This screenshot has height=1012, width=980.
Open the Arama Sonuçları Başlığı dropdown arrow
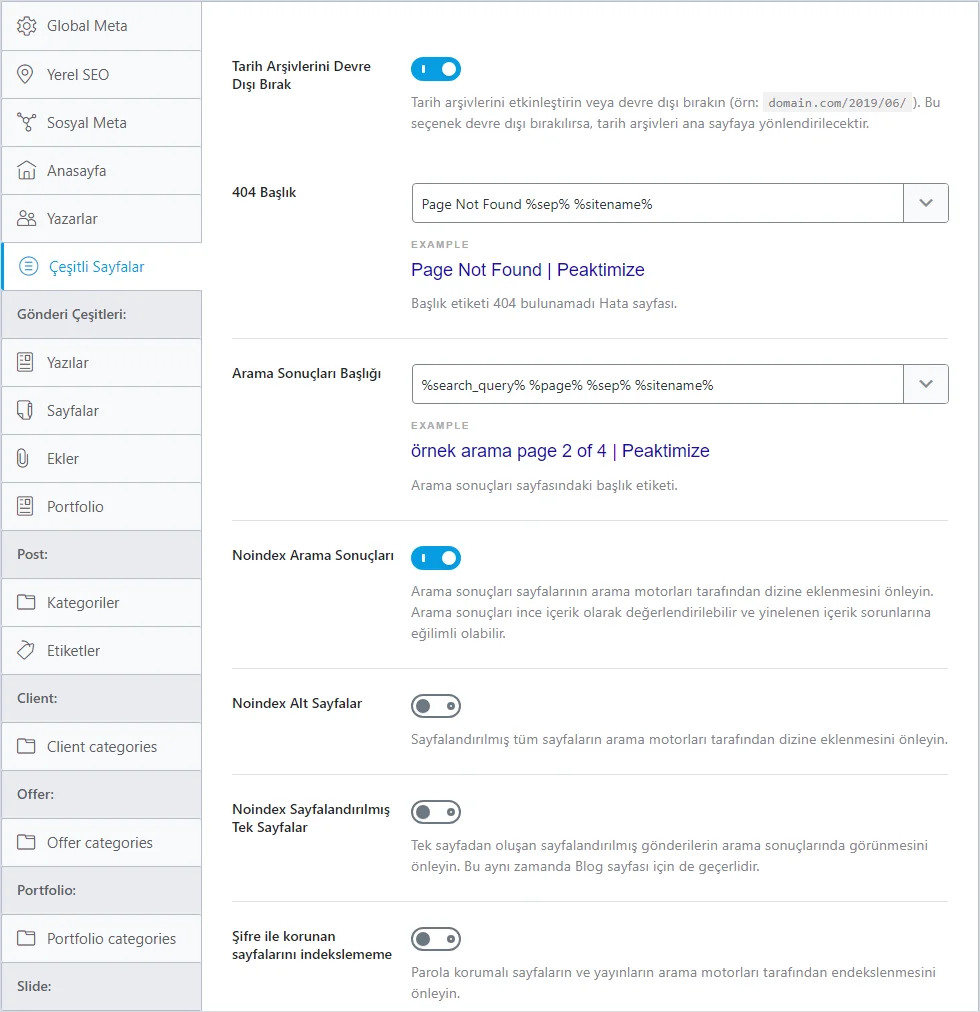click(926, 384)
